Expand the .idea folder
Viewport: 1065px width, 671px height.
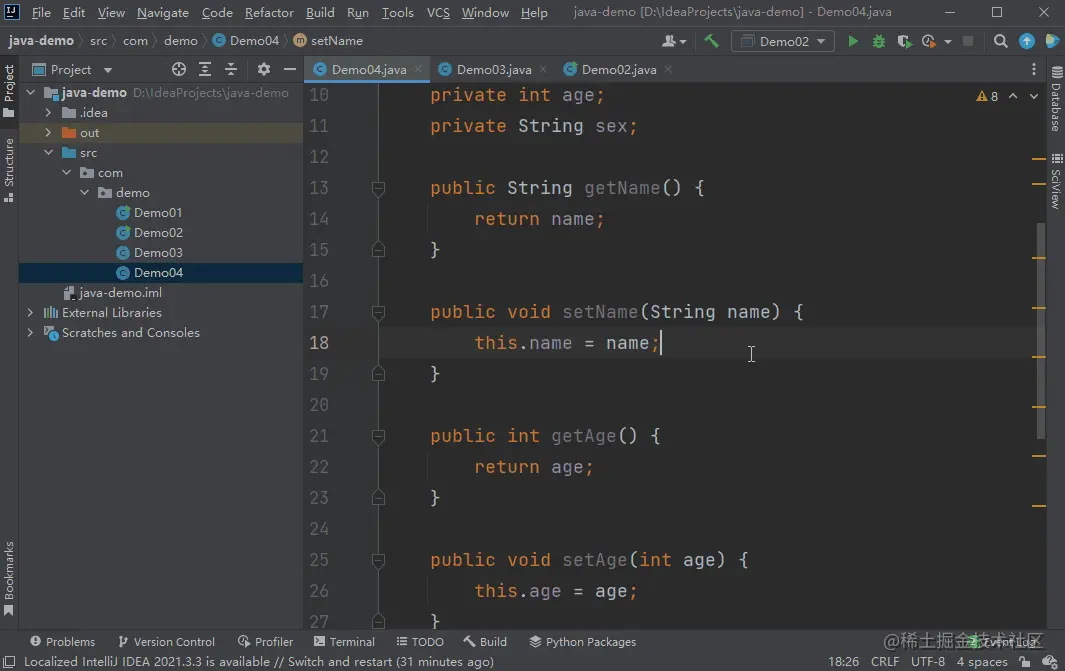point(48,113)
